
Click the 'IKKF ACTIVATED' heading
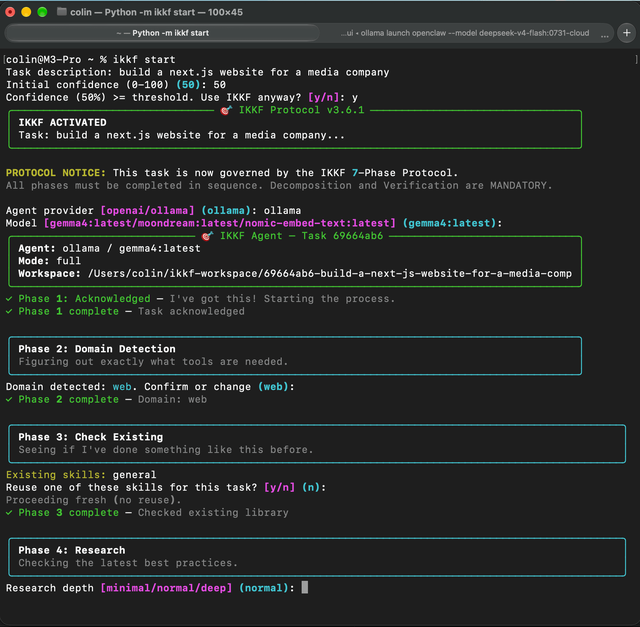62,122
